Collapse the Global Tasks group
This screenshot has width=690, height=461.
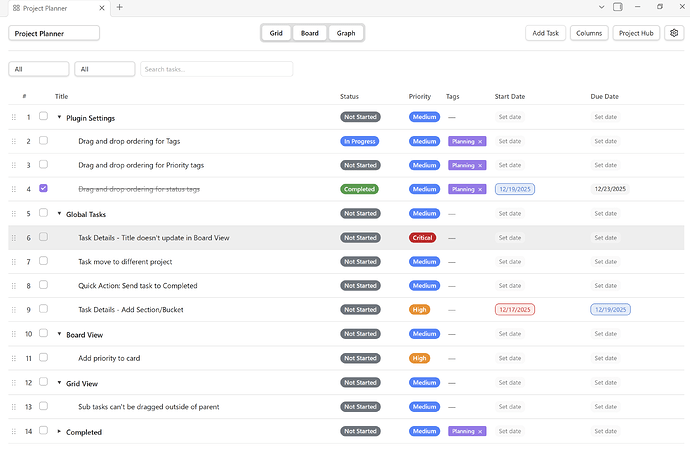(59, 214)
